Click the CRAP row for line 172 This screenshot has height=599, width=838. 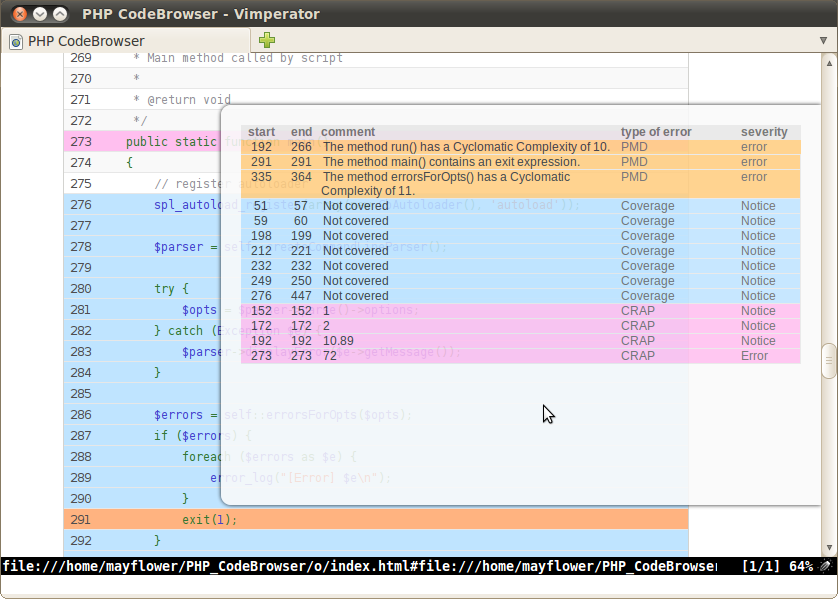coord(521,325)
